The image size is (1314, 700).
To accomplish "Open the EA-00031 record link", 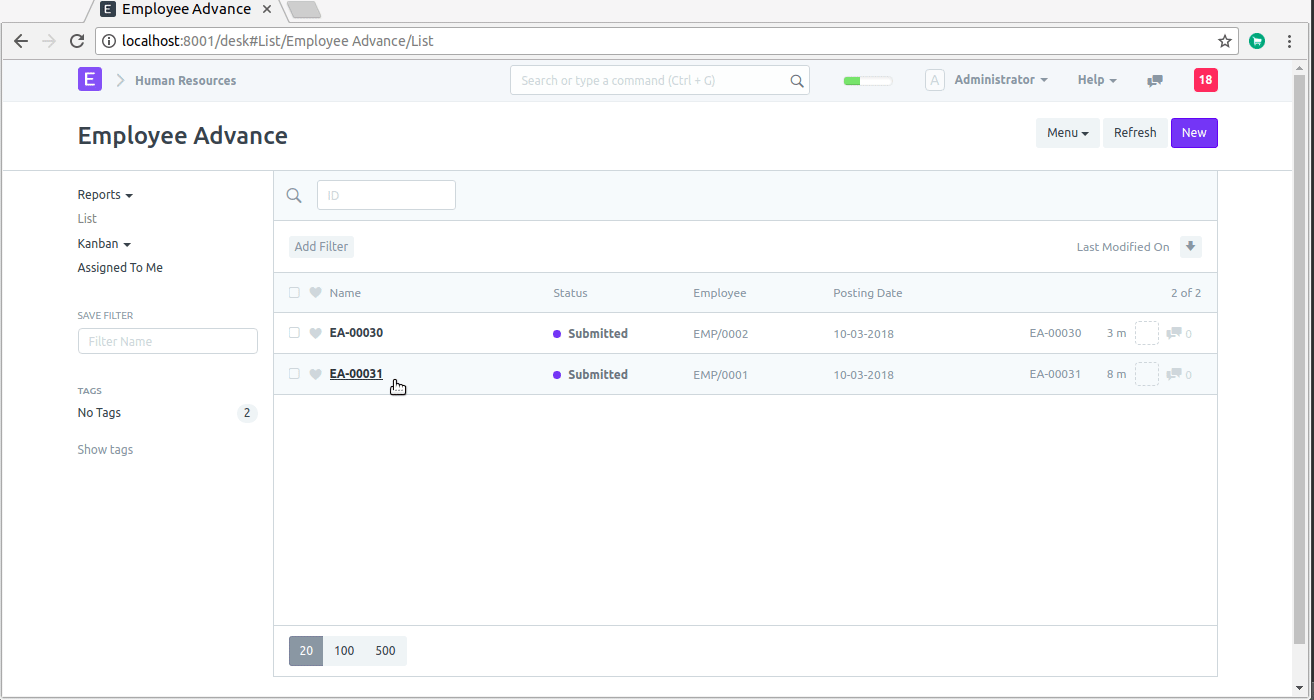I will pyautogui.click(x=356, y=374).
